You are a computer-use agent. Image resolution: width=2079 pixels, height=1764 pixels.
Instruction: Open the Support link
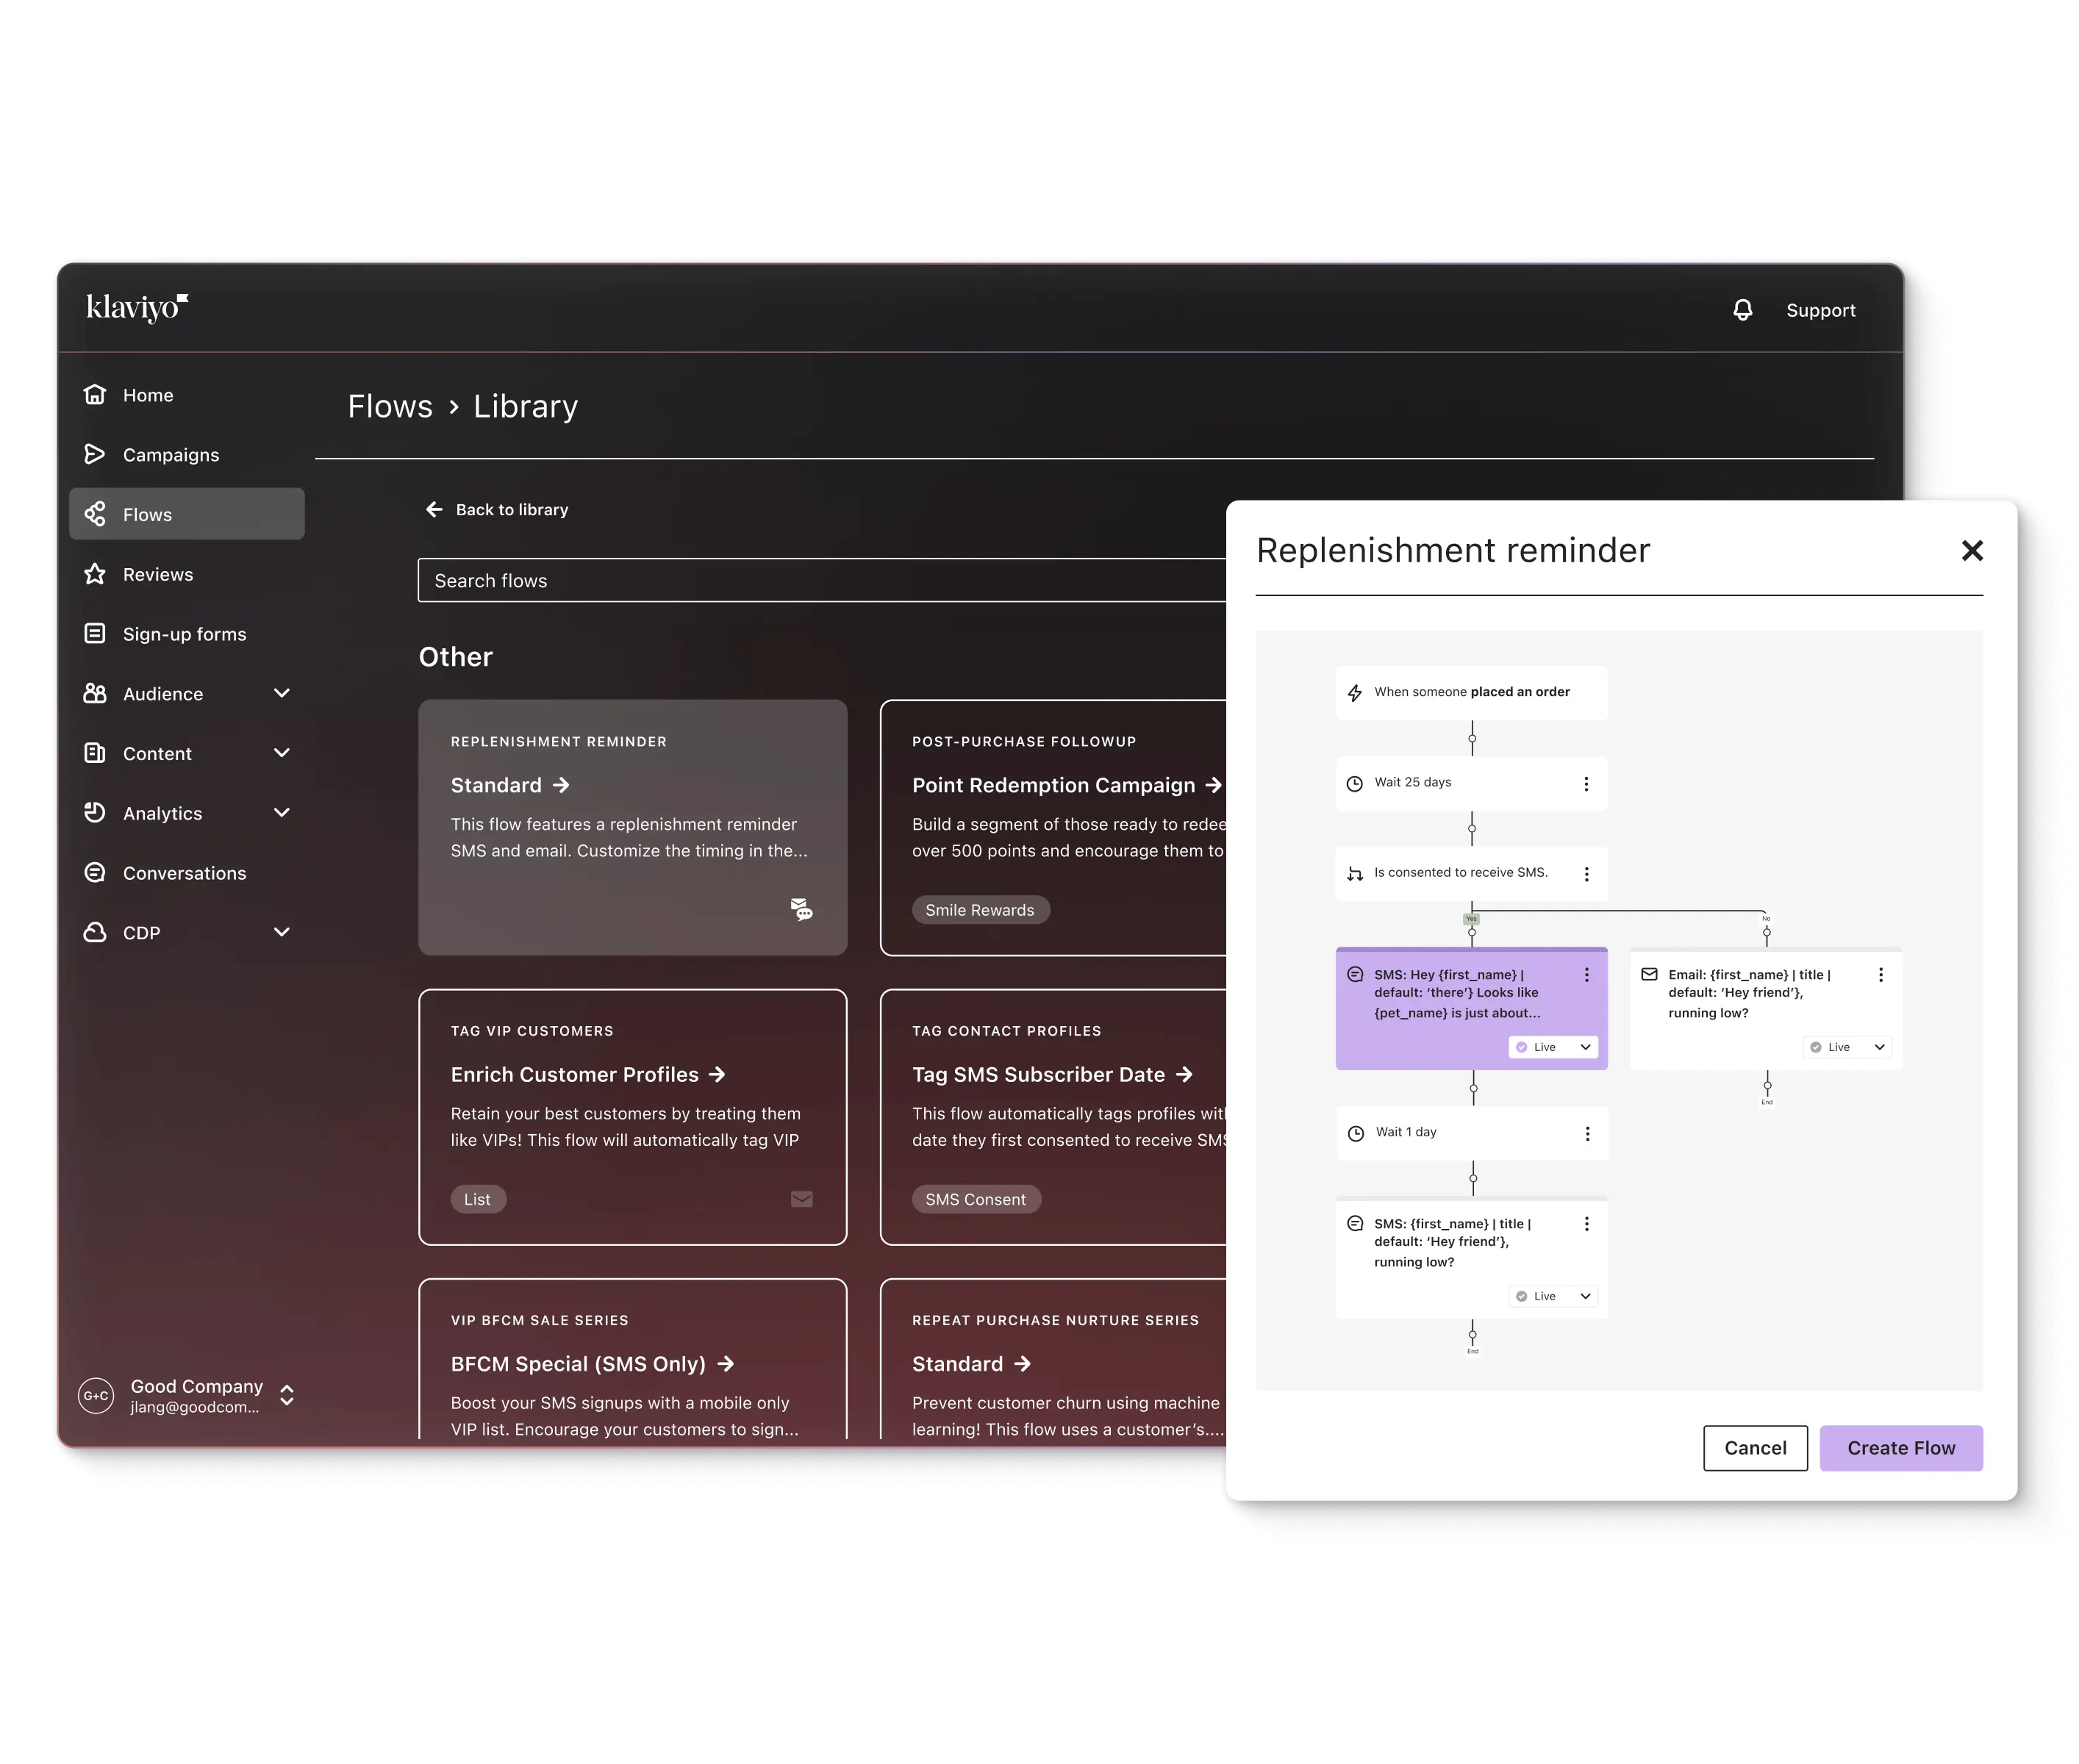pos(1820,310)
